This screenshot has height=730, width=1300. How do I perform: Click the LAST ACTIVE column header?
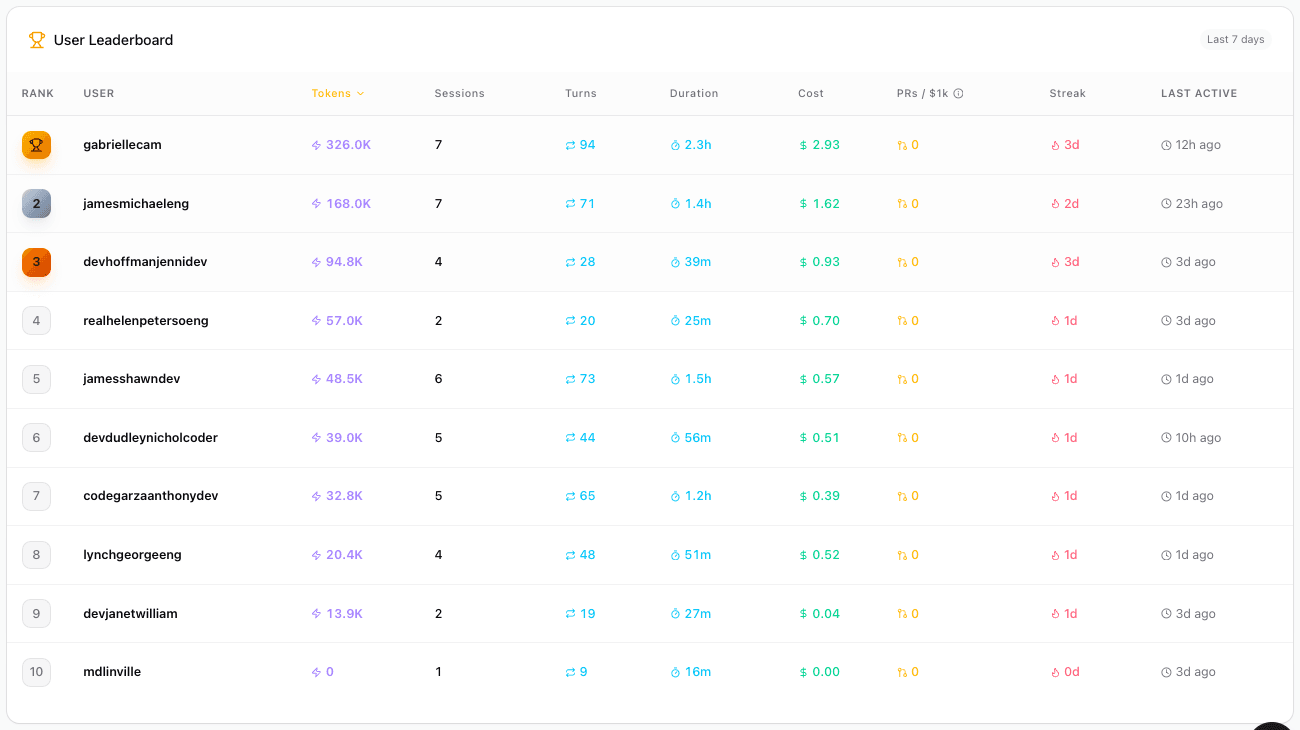1199,93
